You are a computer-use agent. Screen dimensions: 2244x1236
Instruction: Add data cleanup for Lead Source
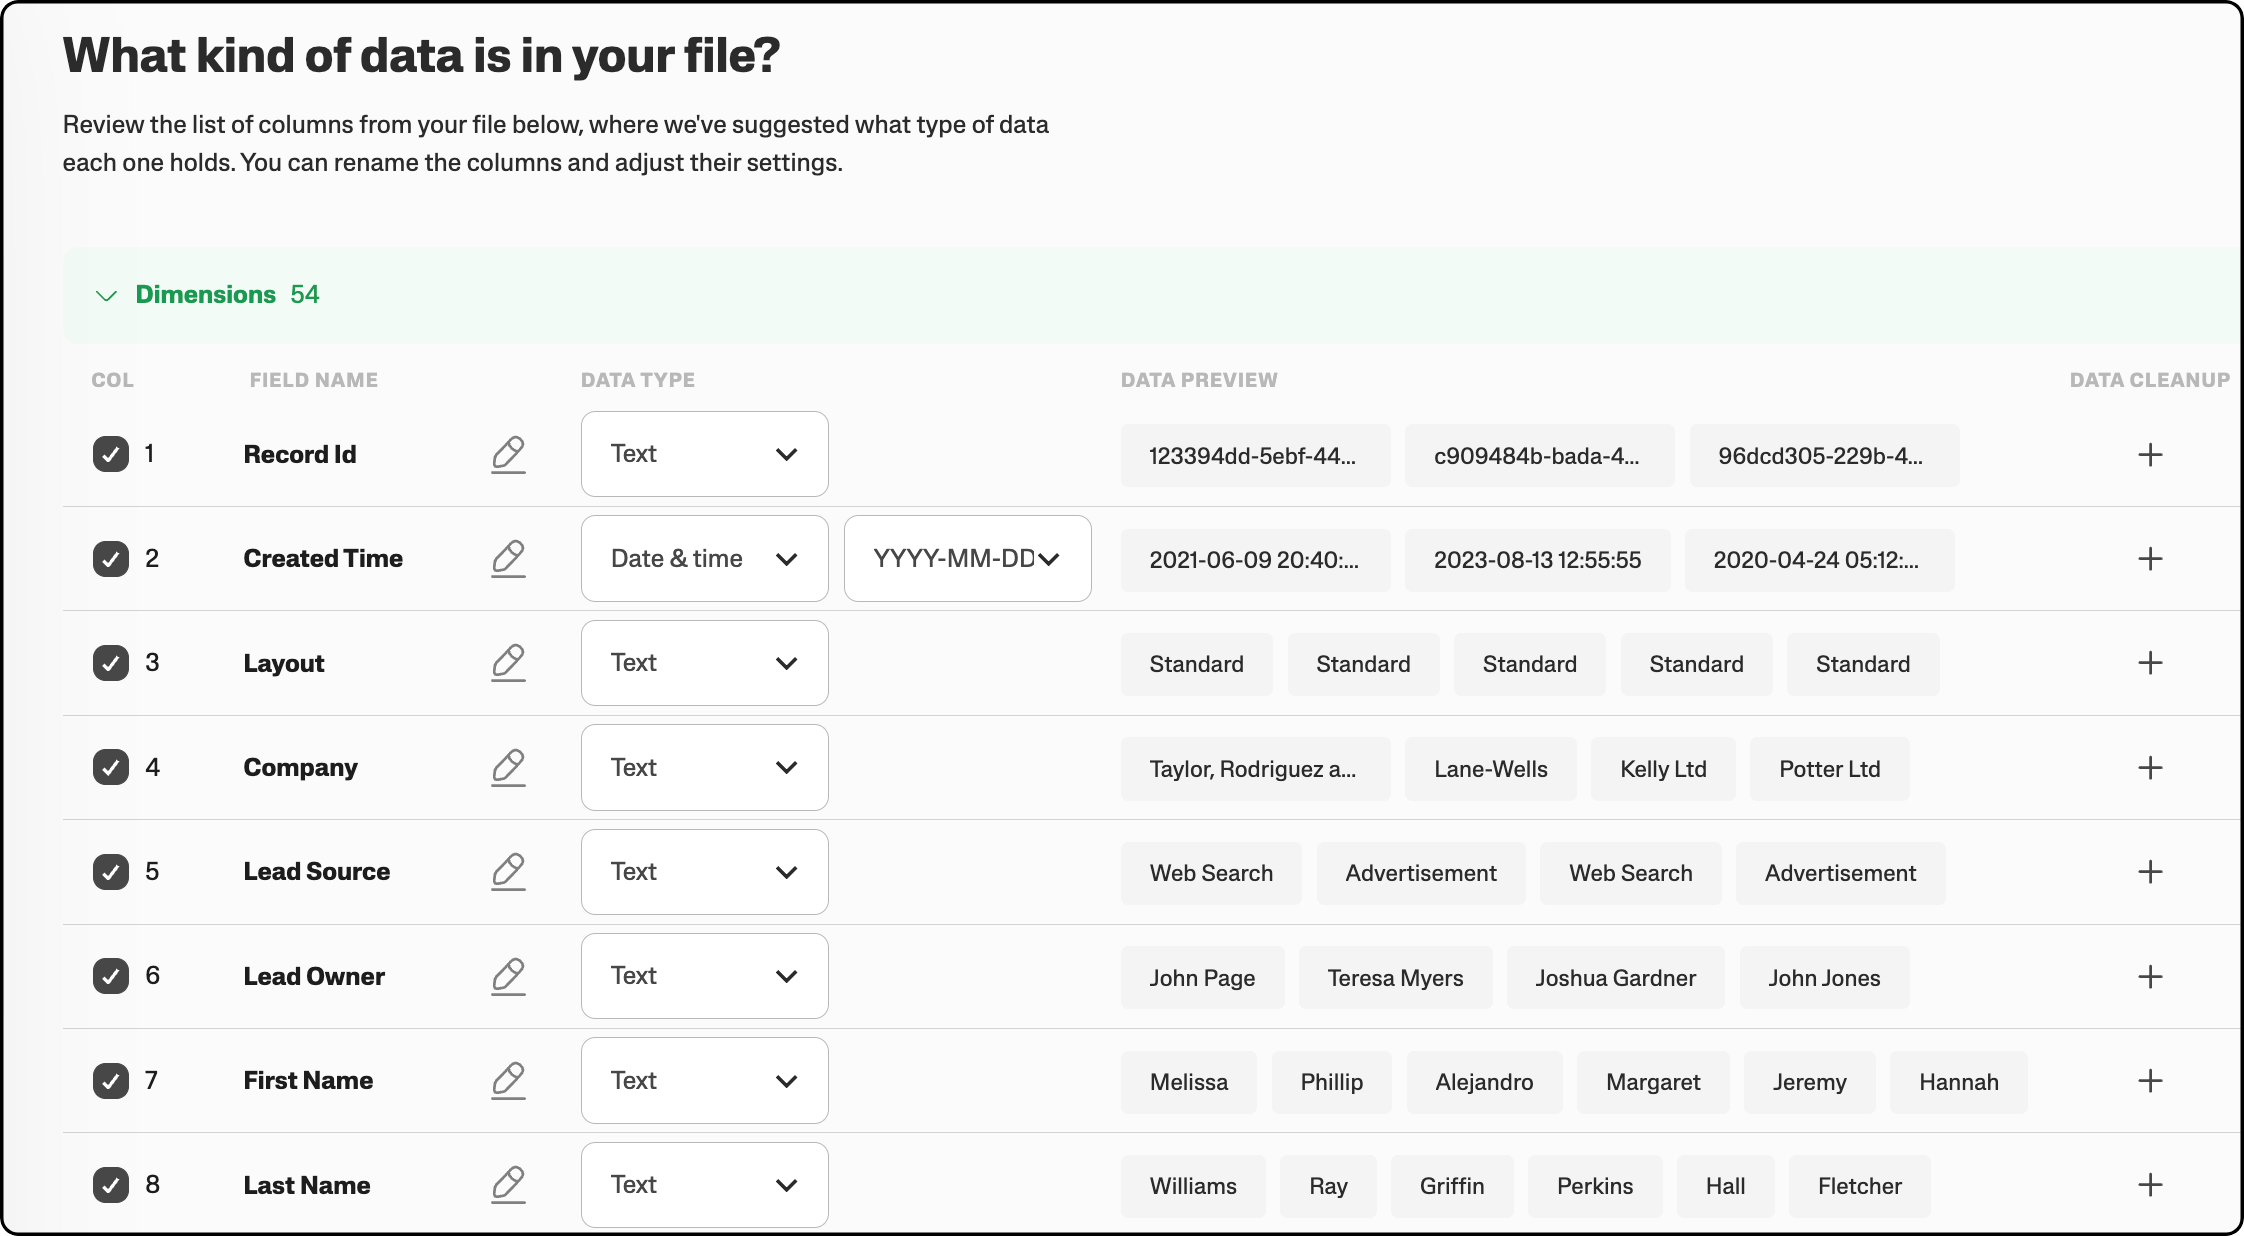(2150, 872)
